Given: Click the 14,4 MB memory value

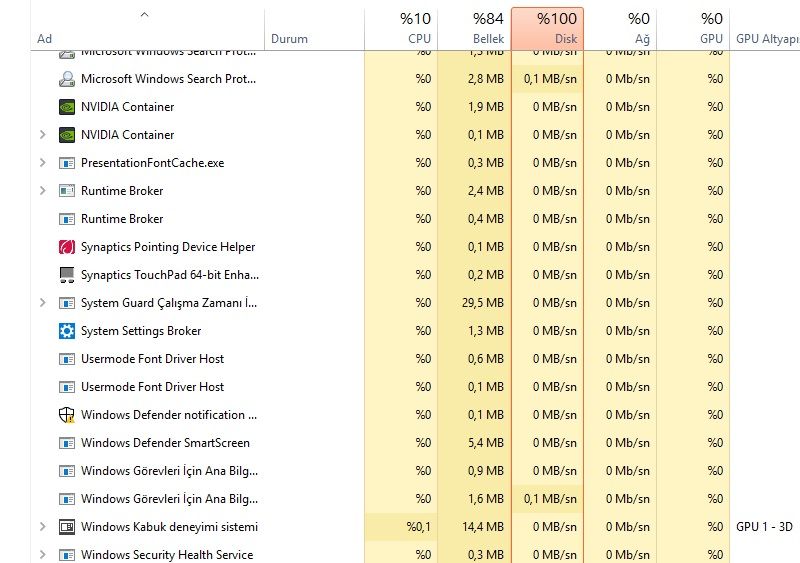Looking at the screenshot, I should (x=483, y=527).
